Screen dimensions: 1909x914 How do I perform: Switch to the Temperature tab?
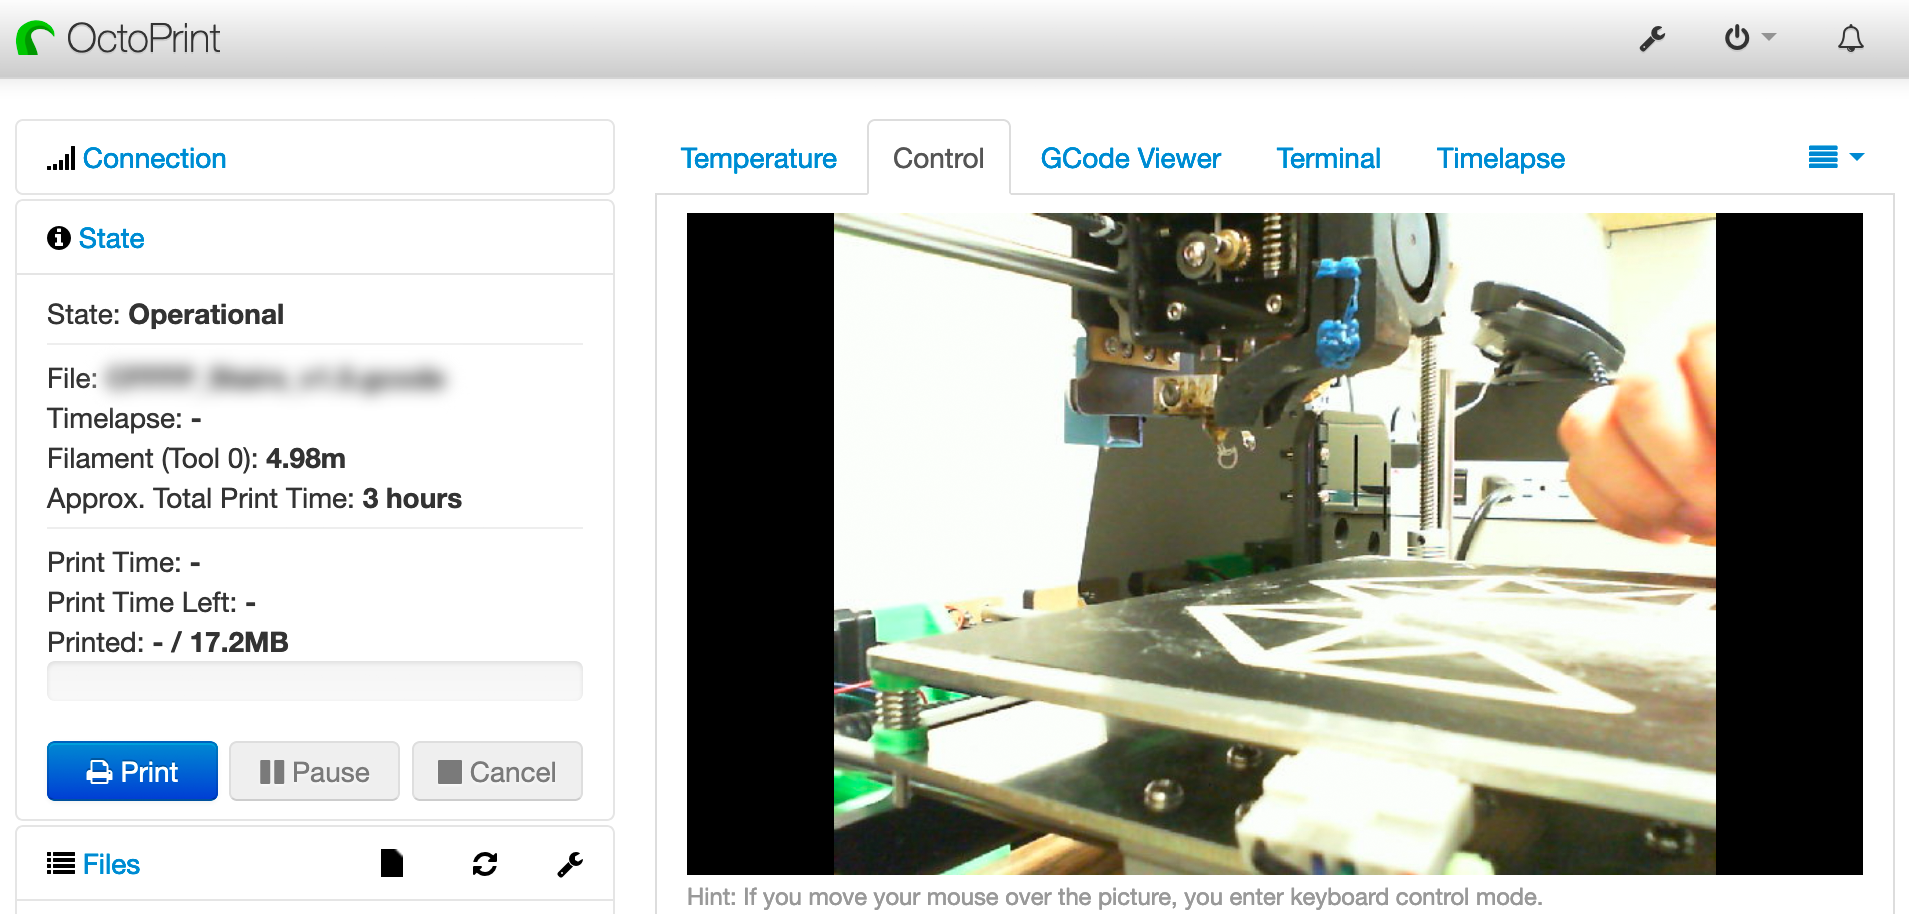[759, 158]
